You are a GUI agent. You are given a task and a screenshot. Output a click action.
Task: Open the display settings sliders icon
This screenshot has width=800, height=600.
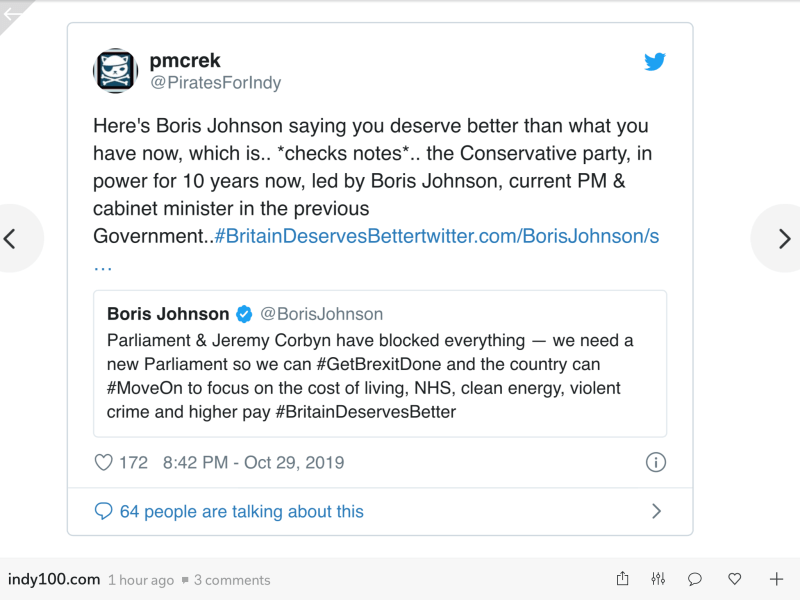click(658, 579)
